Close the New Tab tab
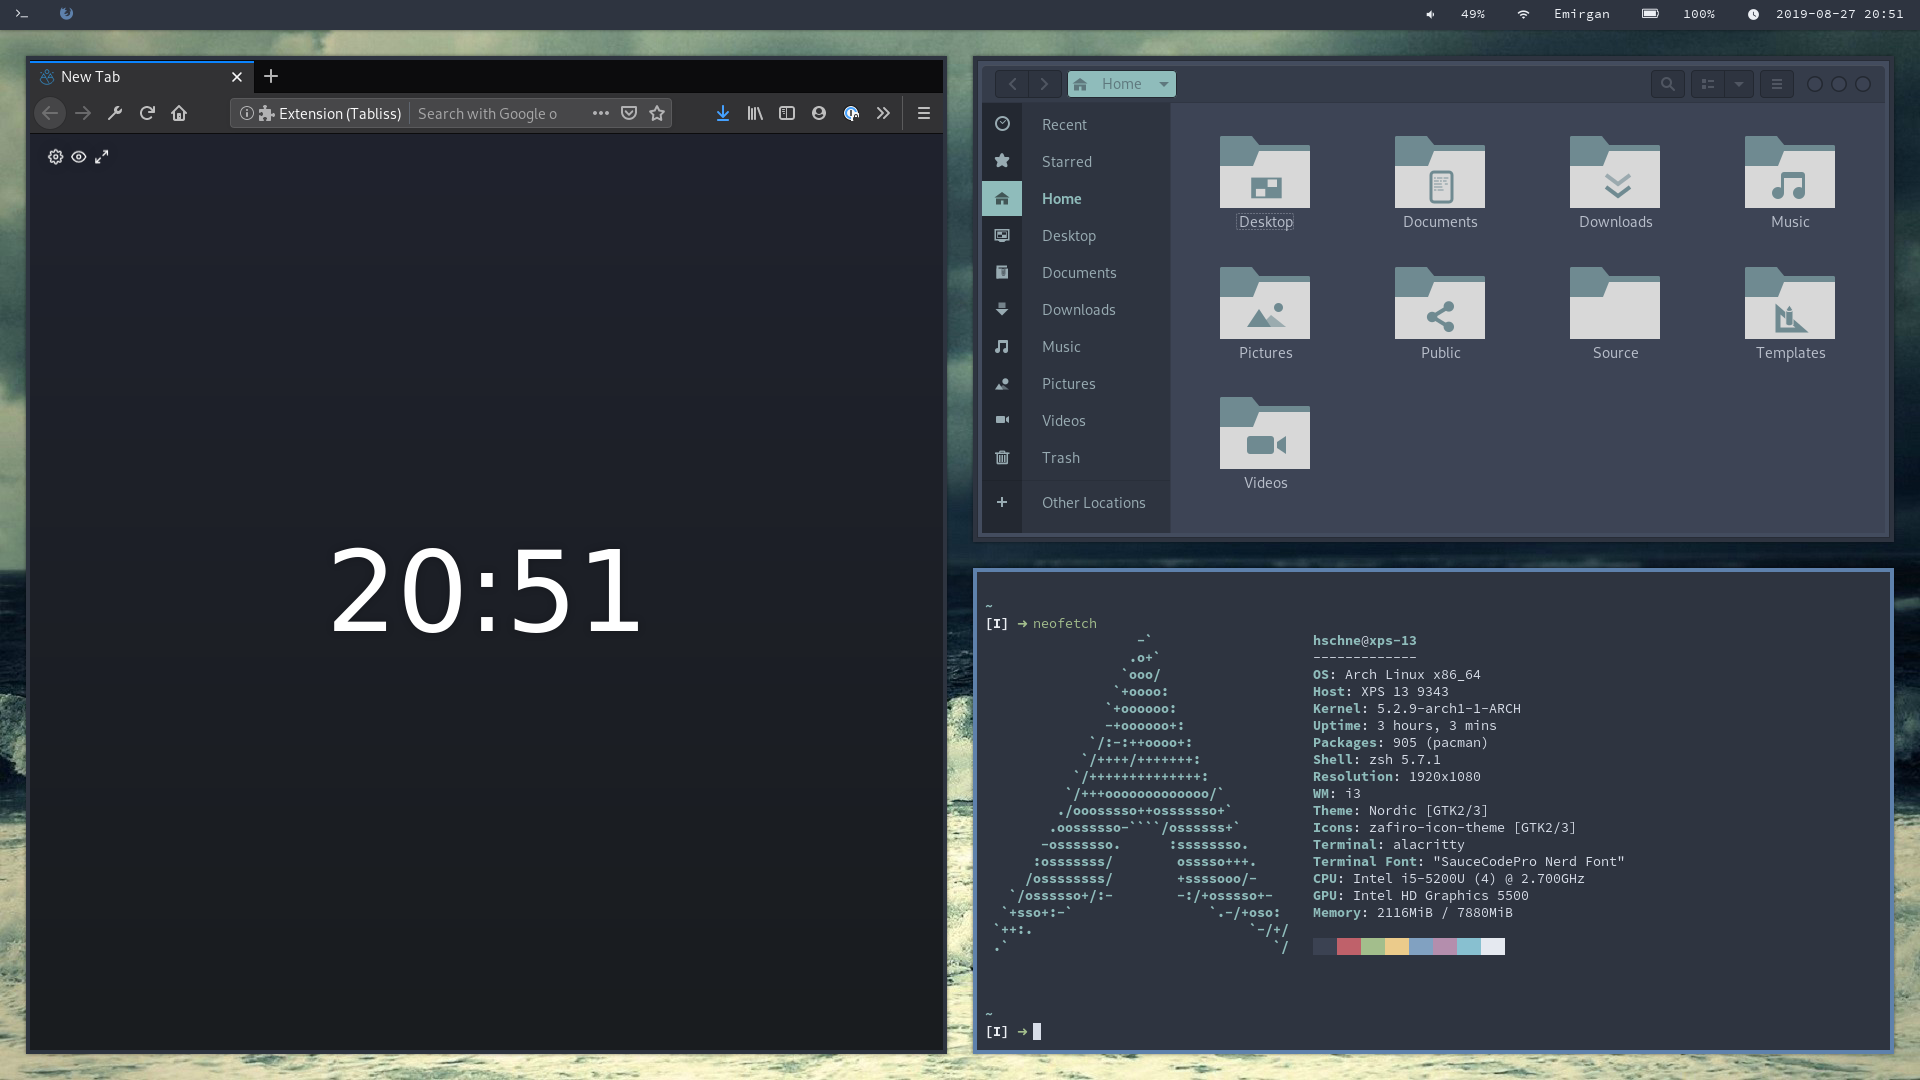The width and height of the screenshot is (1920, 1080). pyautogui.click(x=237, y=77)
